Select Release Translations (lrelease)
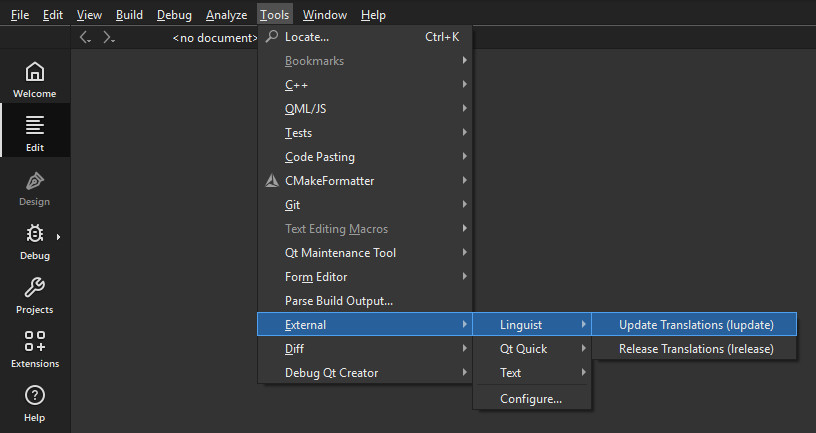The height and width of the screenshot is (433, 816). [x=696, y=349]
